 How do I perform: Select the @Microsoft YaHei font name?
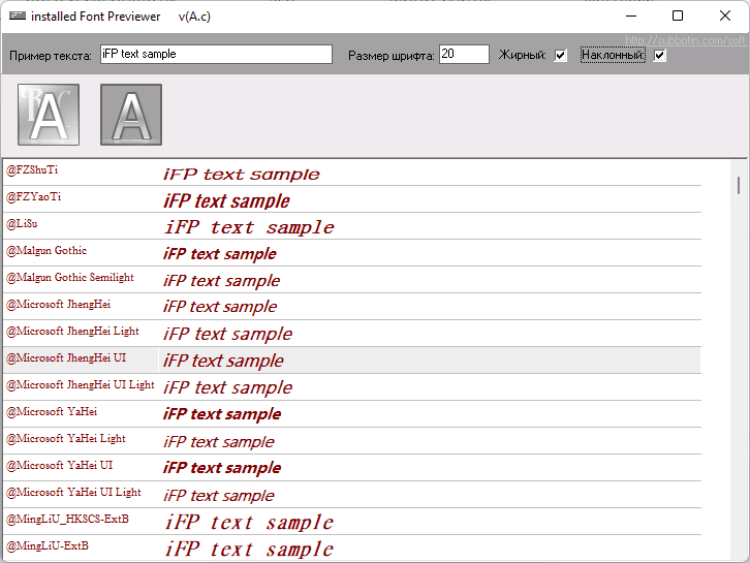pyautogui.click(x=52, y=411)
